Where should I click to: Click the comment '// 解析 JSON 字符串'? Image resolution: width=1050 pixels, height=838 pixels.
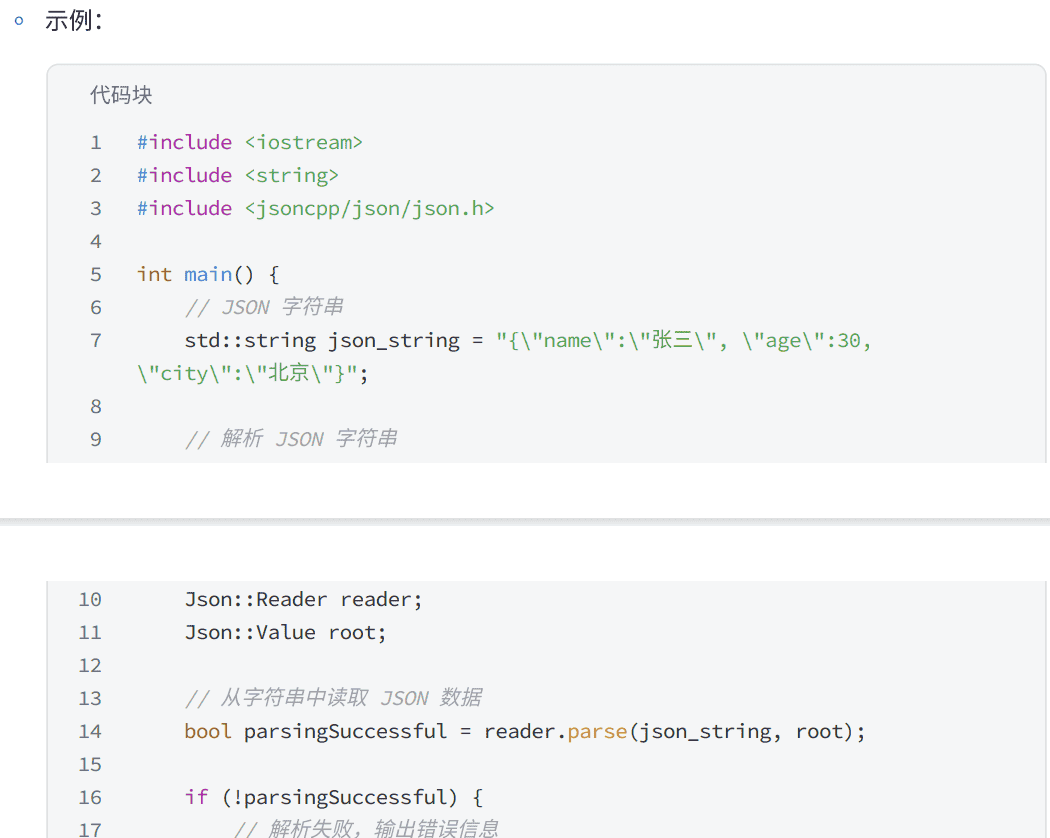coord(291,439)
